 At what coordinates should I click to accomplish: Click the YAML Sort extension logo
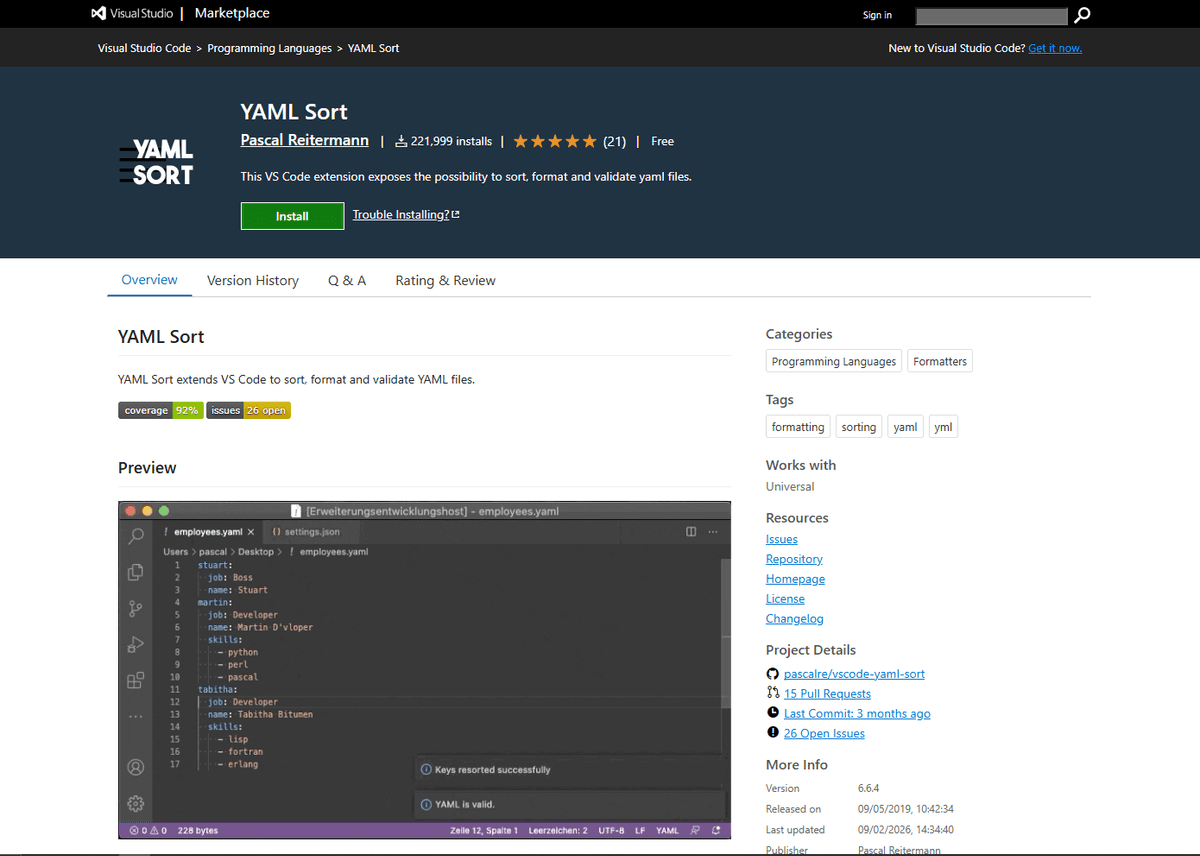click(x=156, y=162)
